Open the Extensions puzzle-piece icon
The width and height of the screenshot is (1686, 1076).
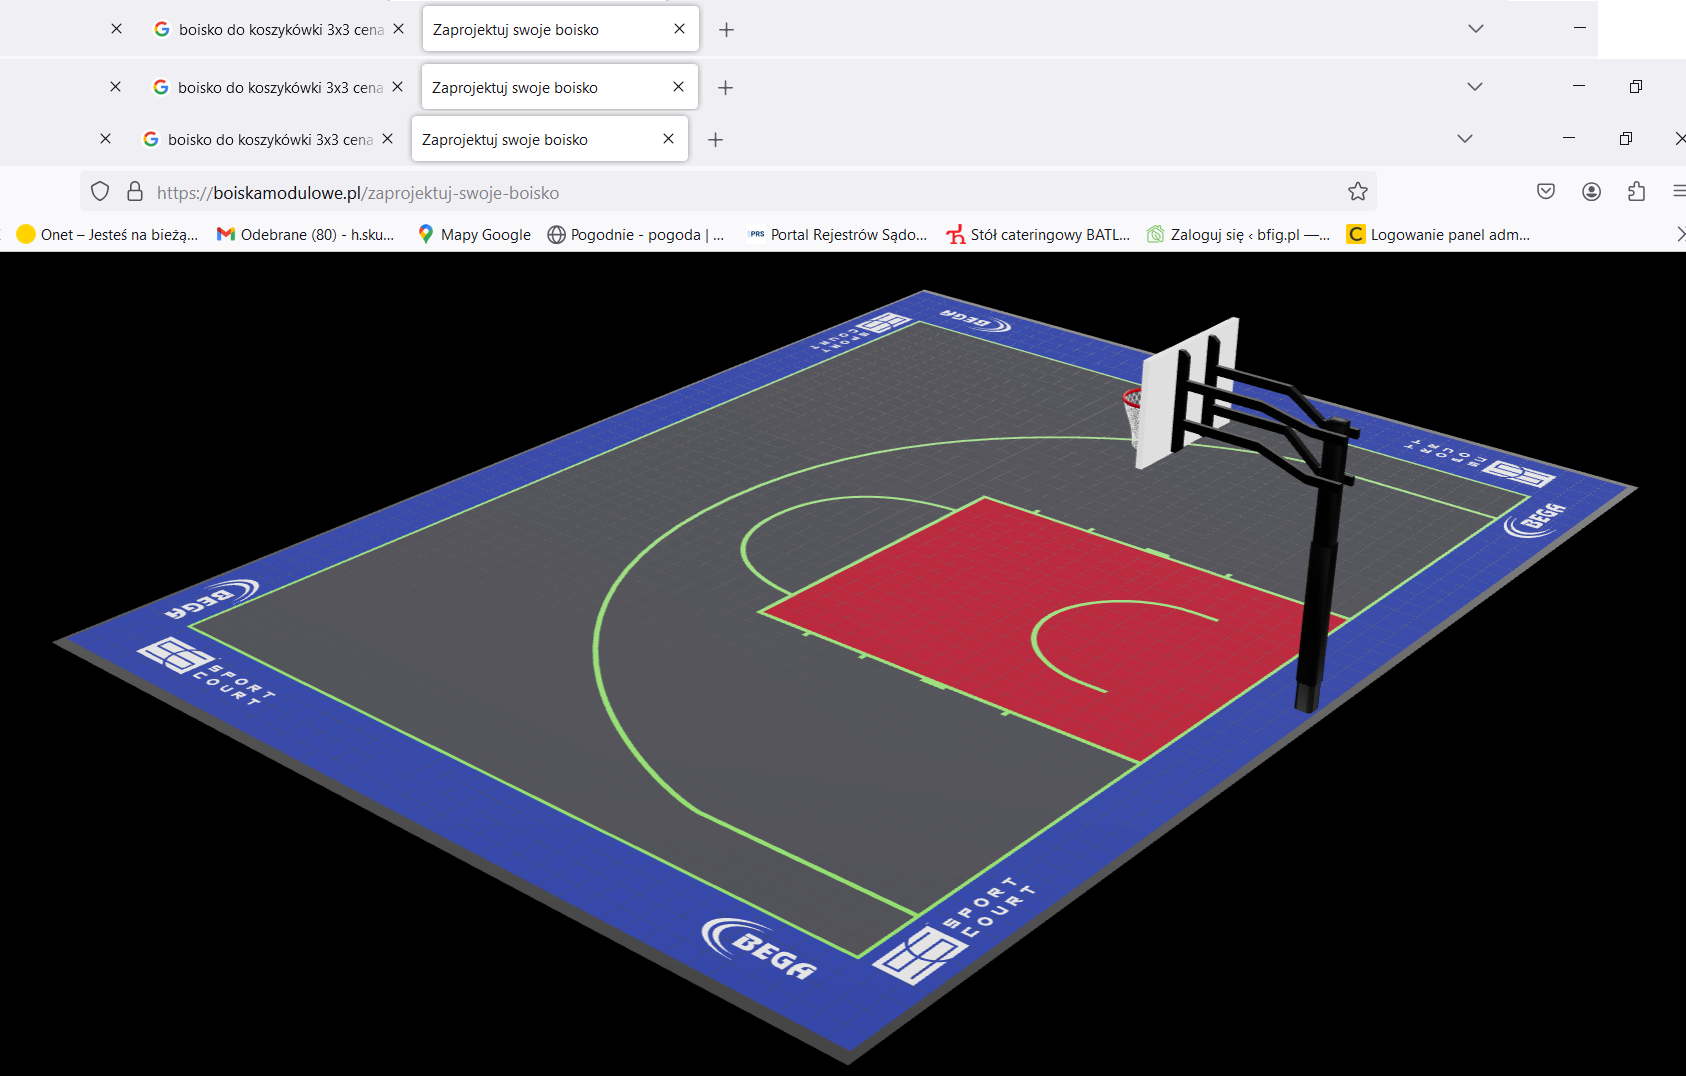tap(1636, 192)
